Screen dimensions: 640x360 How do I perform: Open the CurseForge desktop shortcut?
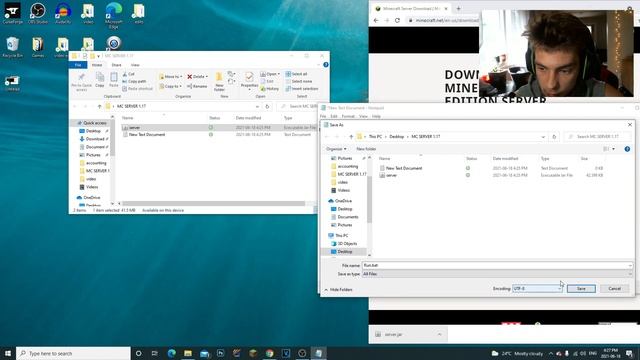(12, 13)
